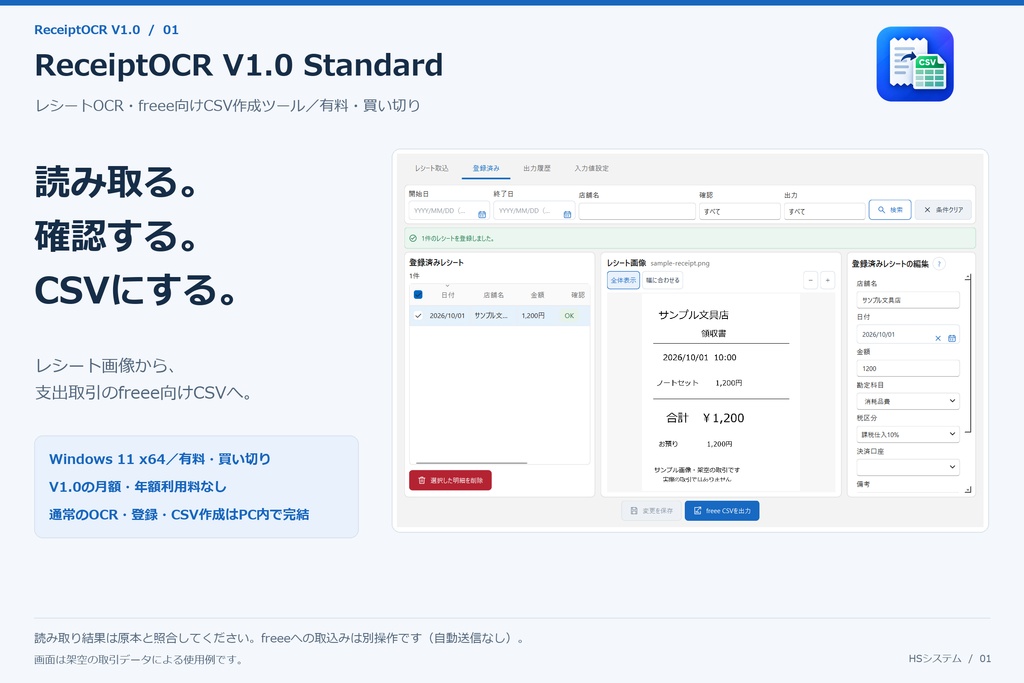Click the 確認 column header in list
This screenshot has height=683, width=1024.
click(578, 295)
